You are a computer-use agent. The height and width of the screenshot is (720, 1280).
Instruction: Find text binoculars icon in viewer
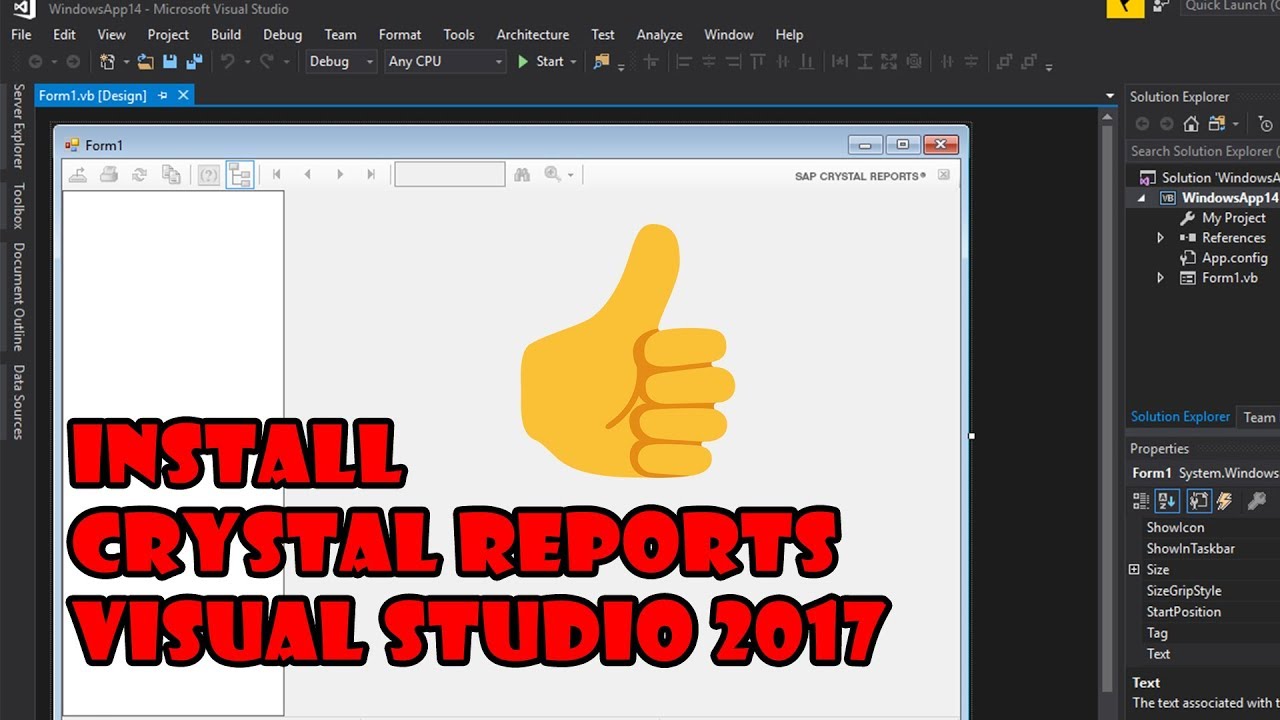click(521, 175)
